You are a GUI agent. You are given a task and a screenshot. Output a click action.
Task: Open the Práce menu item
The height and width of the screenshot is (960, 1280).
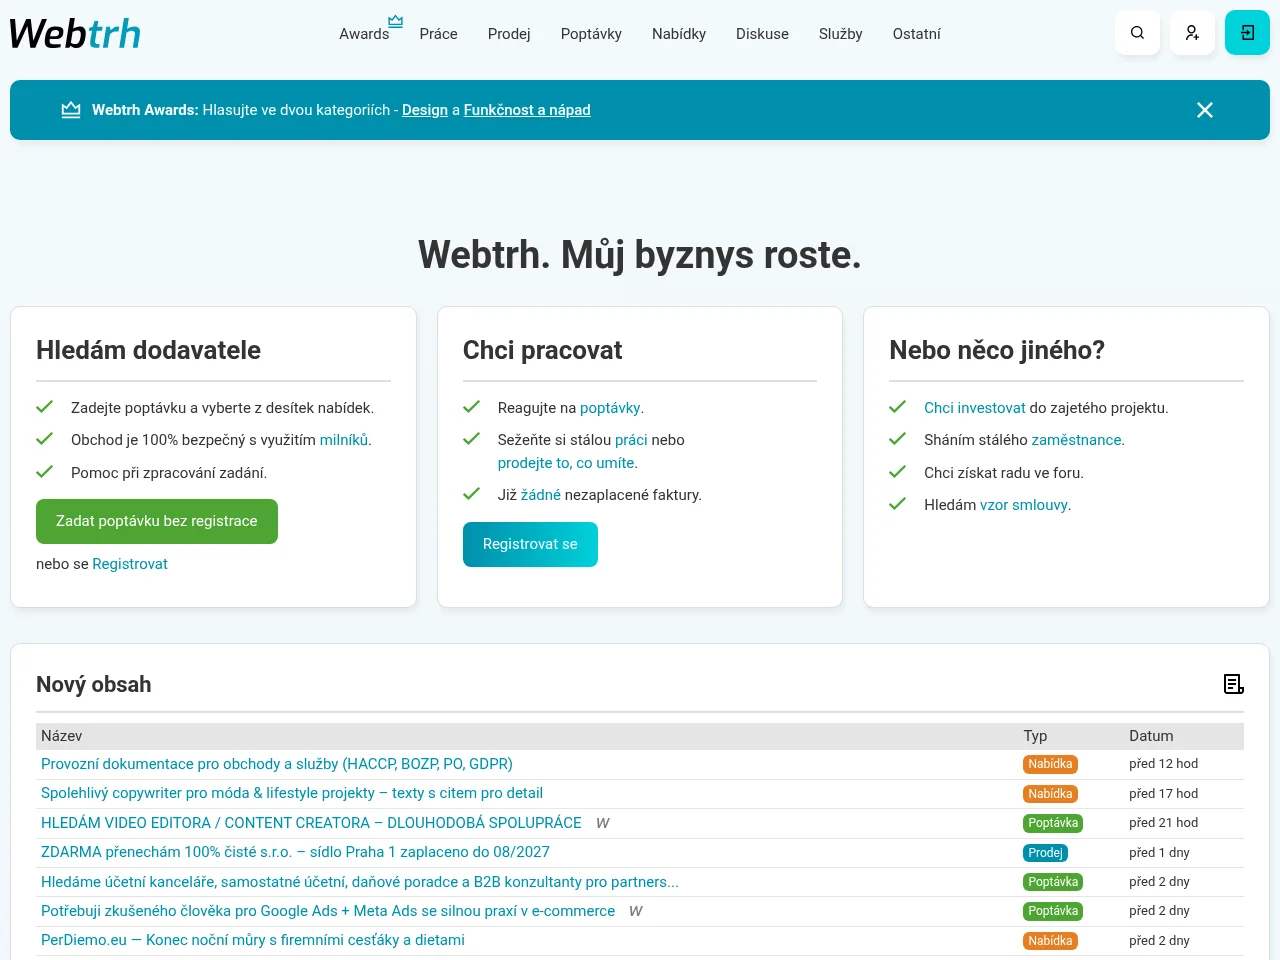[438, 34]
